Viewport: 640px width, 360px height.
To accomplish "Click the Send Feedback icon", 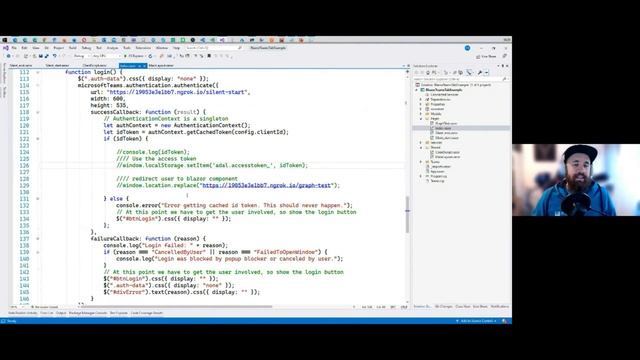I will coord(504,56).
